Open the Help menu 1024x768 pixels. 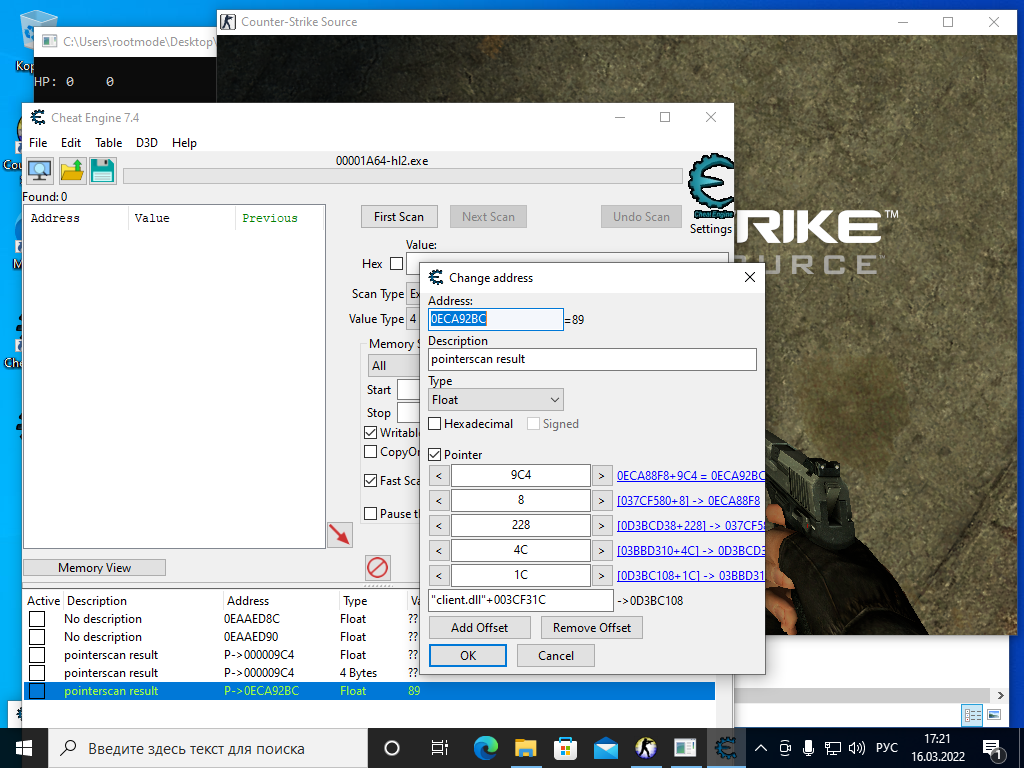tap(184, 143)
